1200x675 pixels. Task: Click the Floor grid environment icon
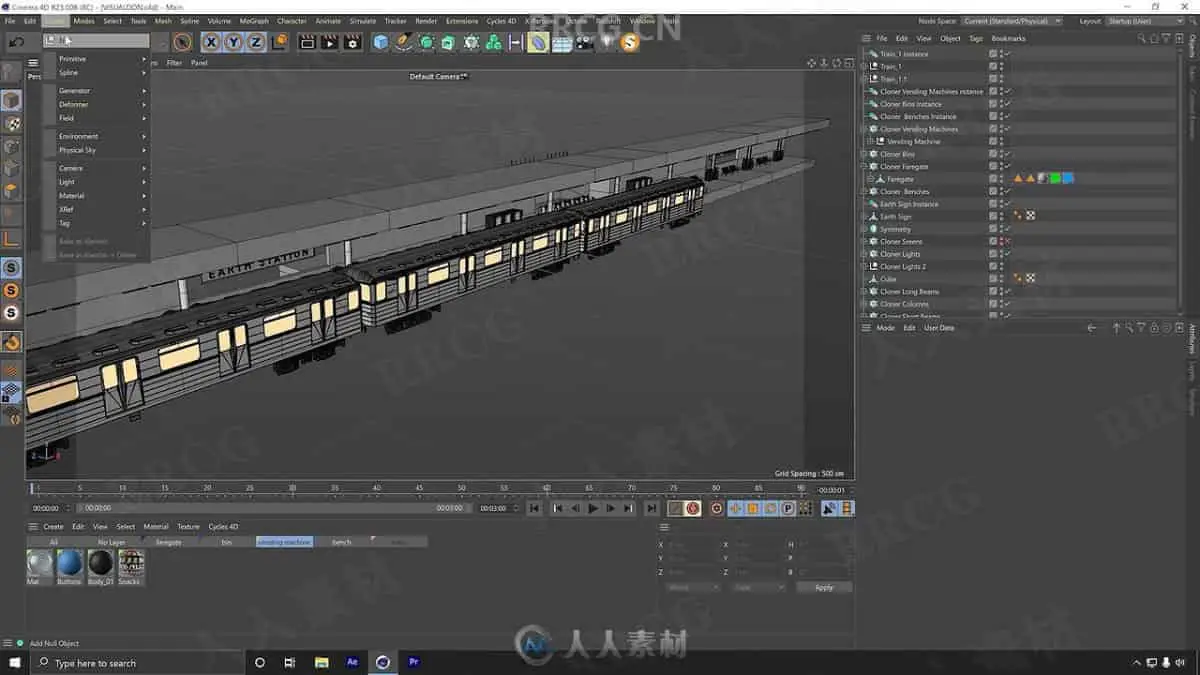[x=562, y=42]
